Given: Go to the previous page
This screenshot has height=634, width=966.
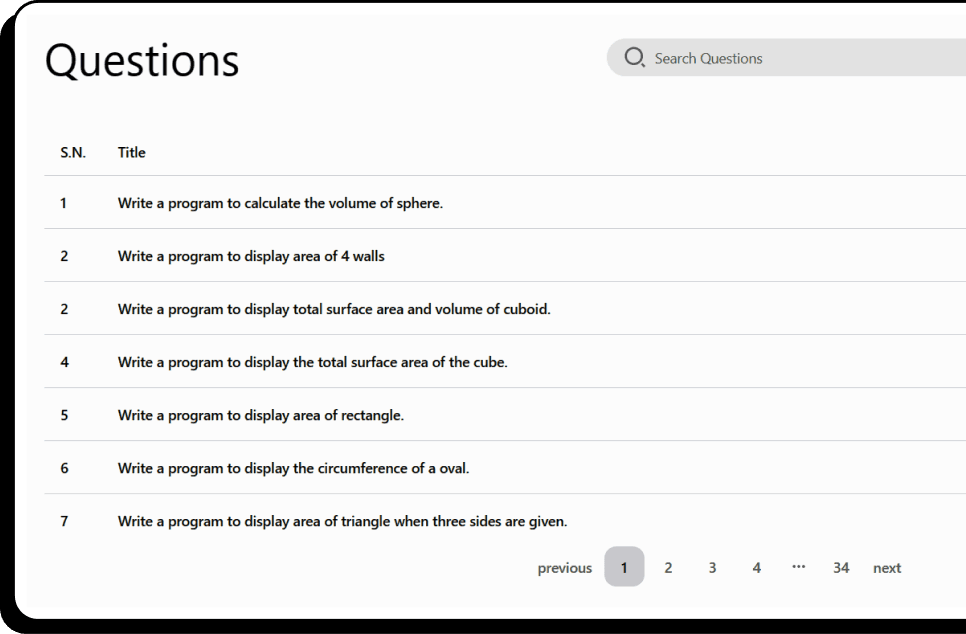Looking at the screenshot, I should tap(564, 567).
